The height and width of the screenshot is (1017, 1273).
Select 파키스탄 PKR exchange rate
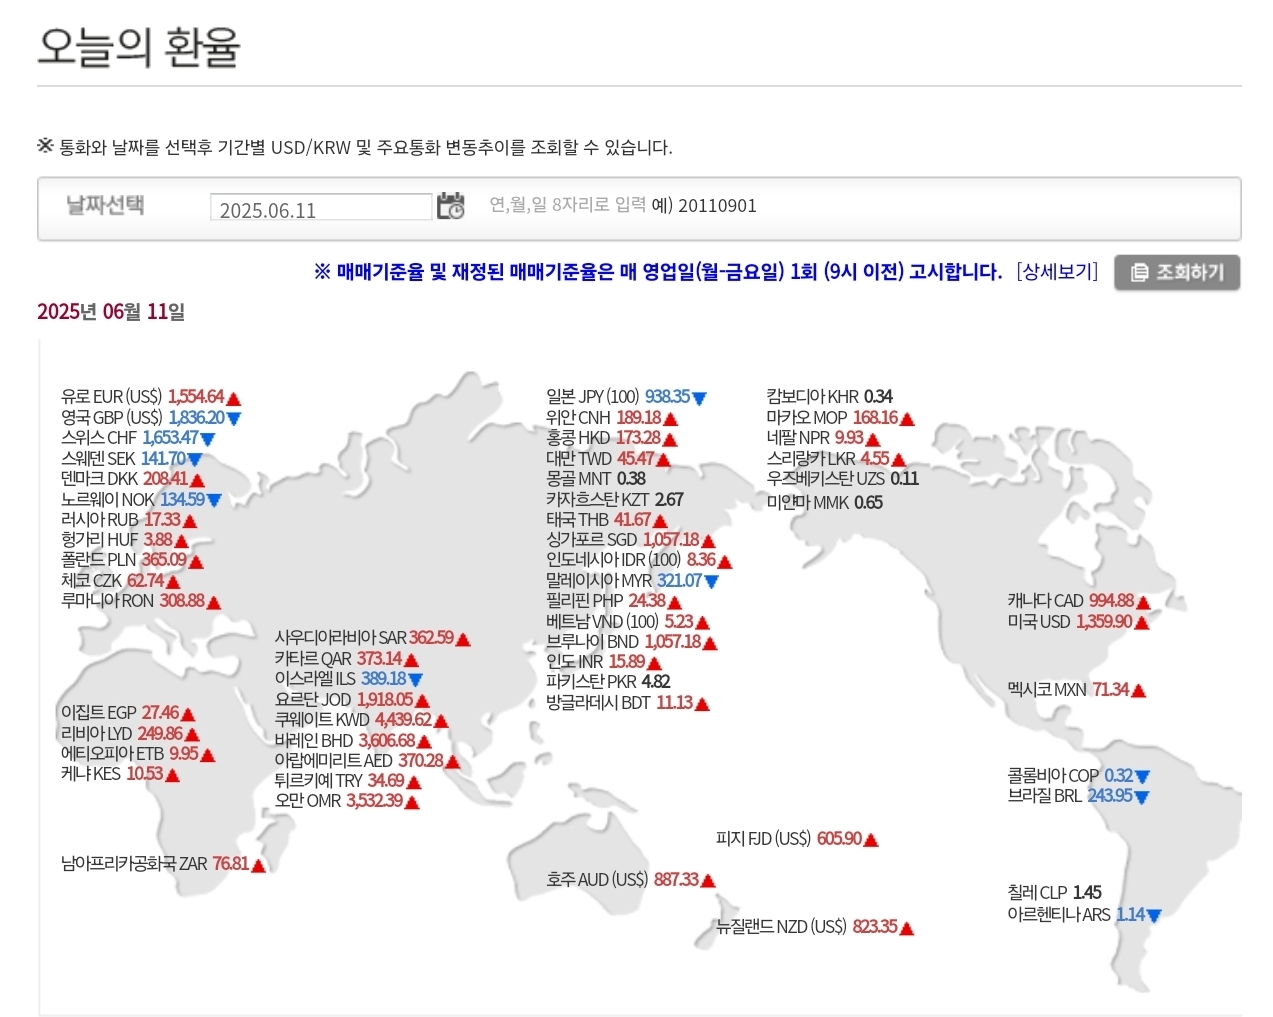point(608,682)
